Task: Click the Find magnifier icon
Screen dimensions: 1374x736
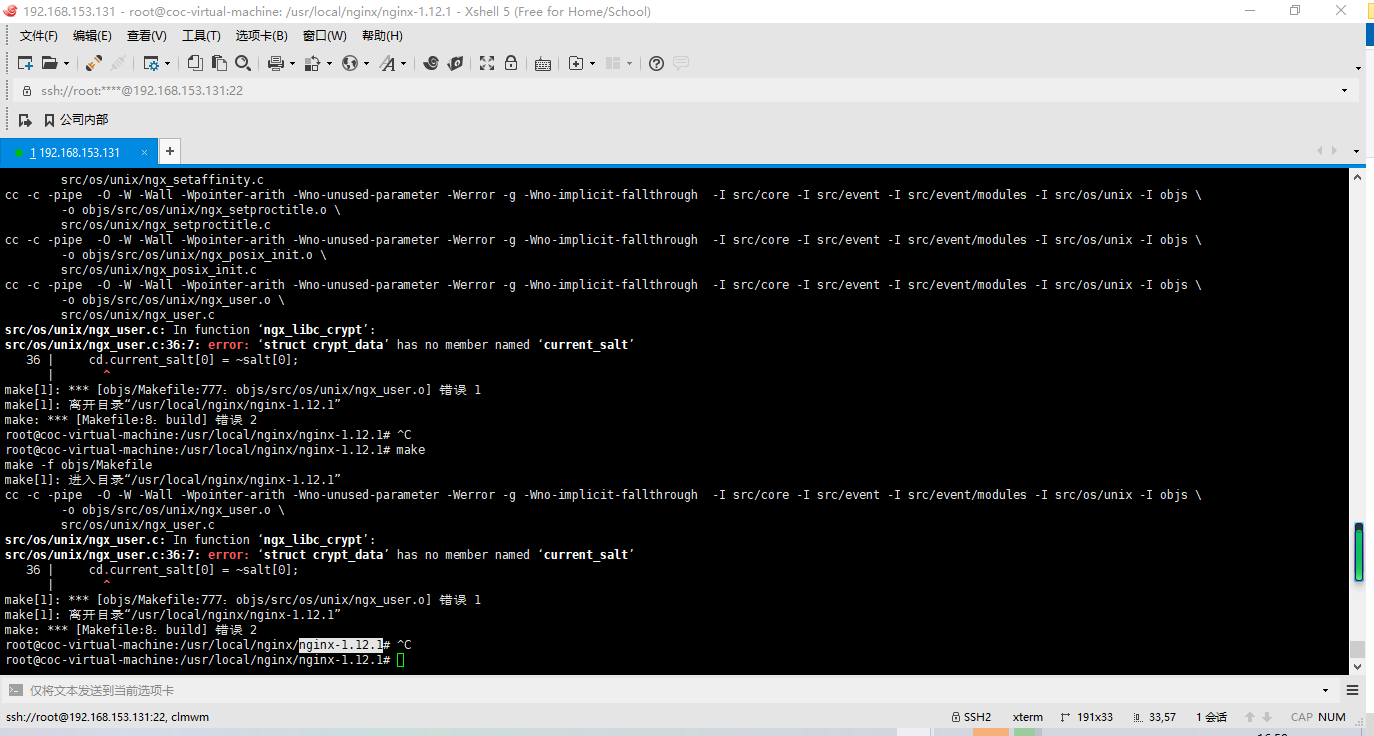Action: pos(243,63)
